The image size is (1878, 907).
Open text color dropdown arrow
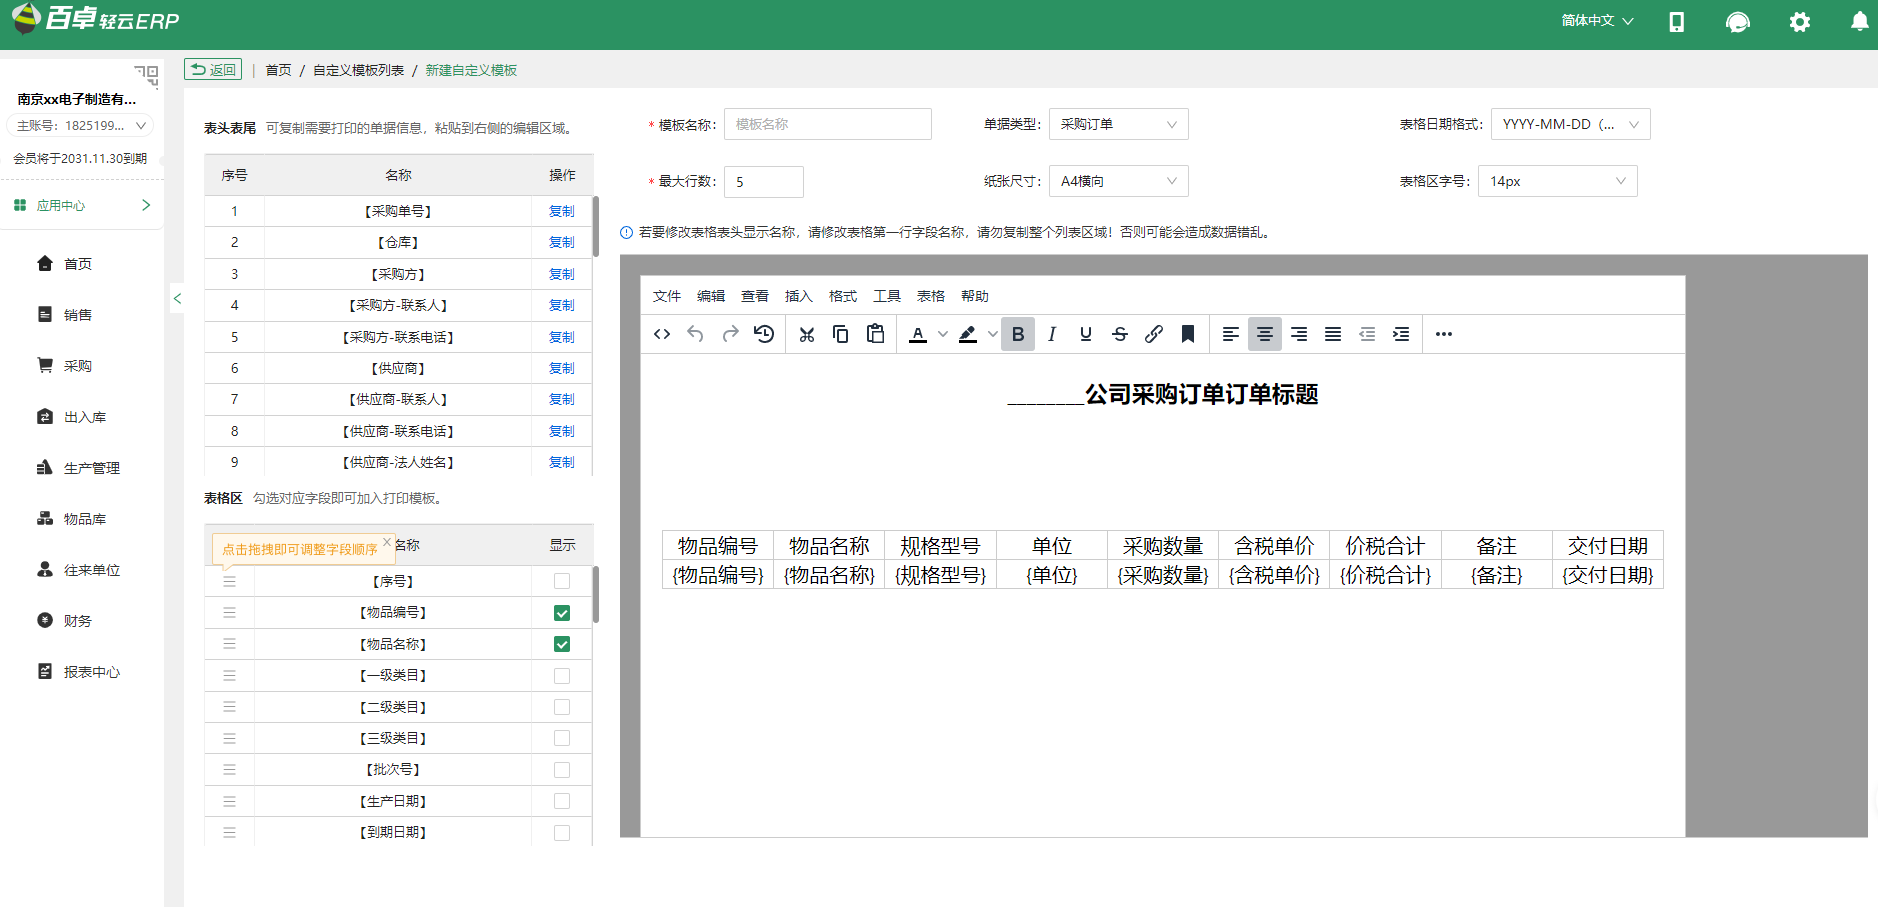[x=942, y=334]
